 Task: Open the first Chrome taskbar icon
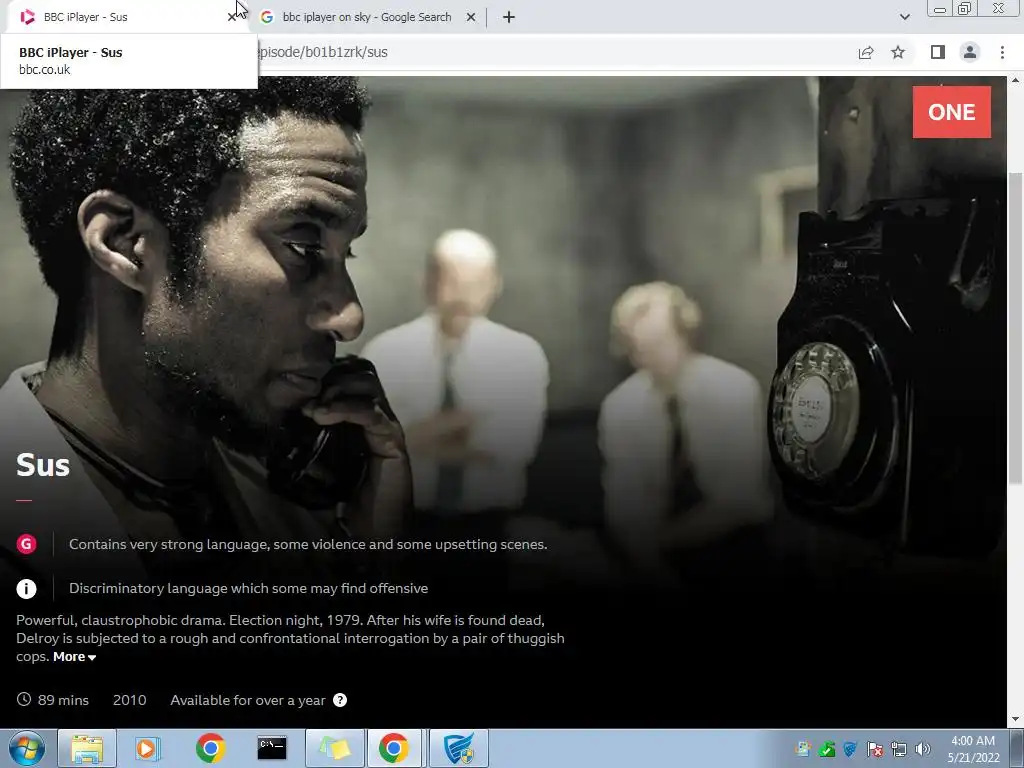coord(210,748)
